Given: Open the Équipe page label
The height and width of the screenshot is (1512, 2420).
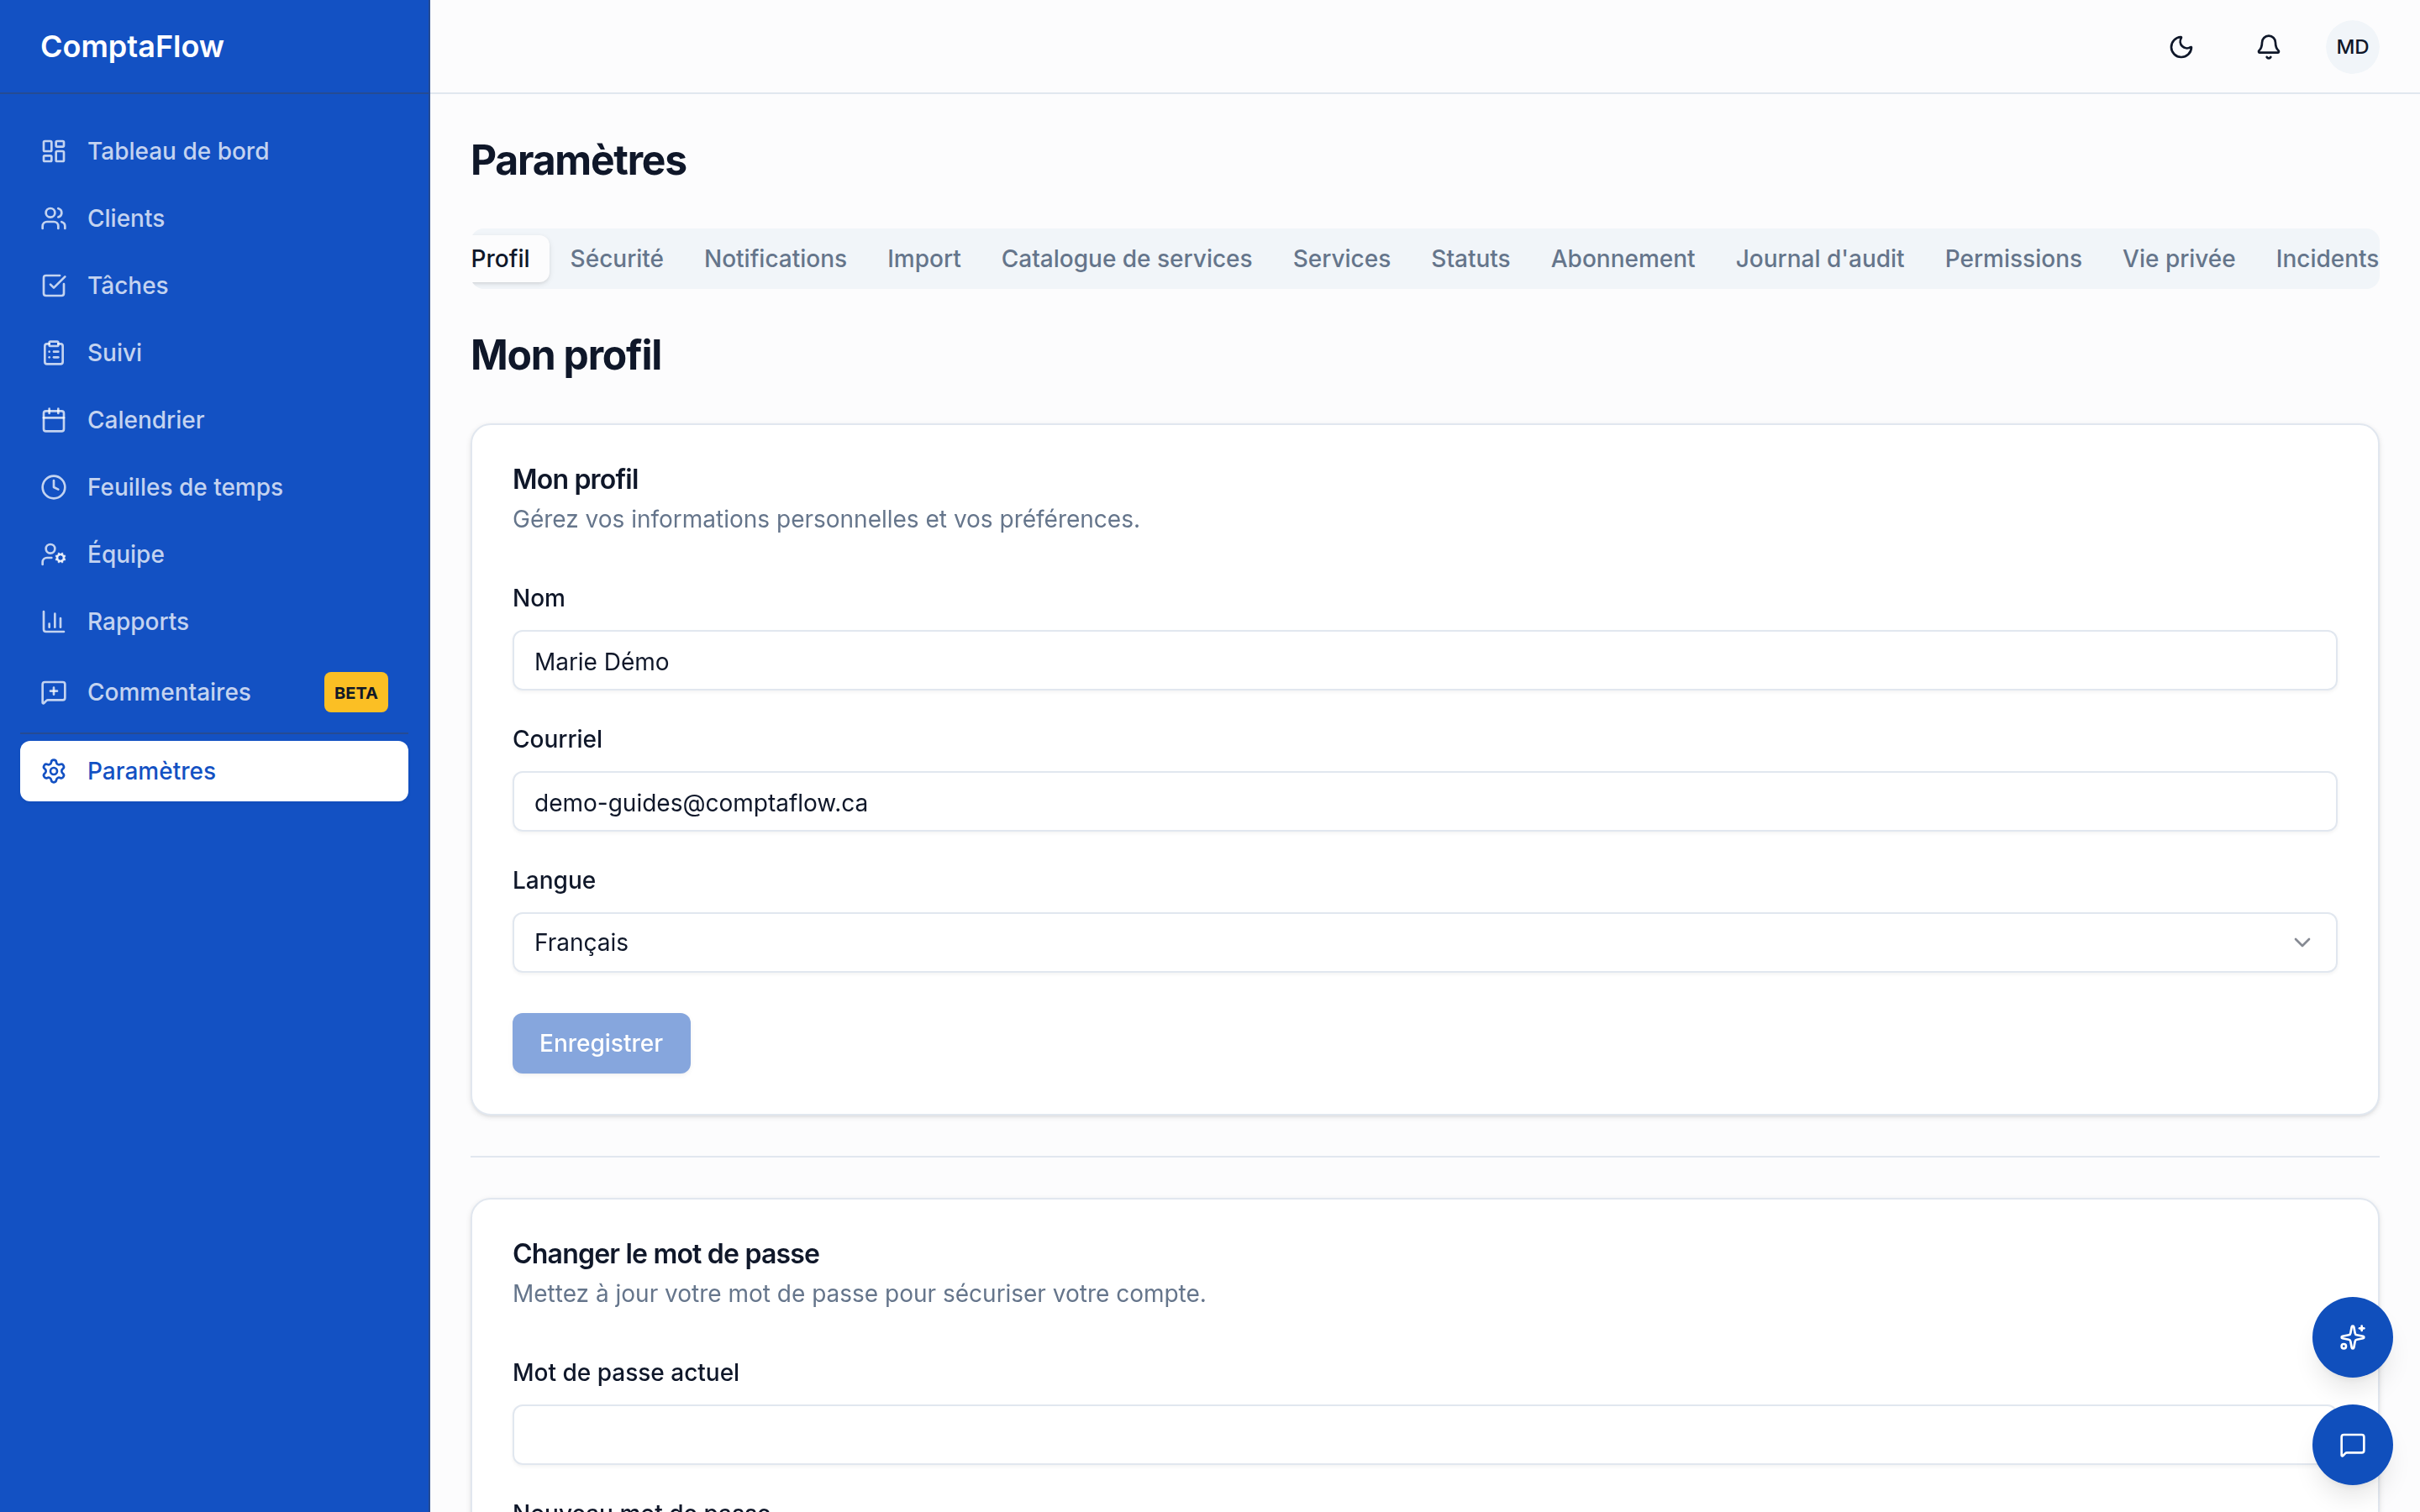Looking at the screenshot, I should 126,554.
